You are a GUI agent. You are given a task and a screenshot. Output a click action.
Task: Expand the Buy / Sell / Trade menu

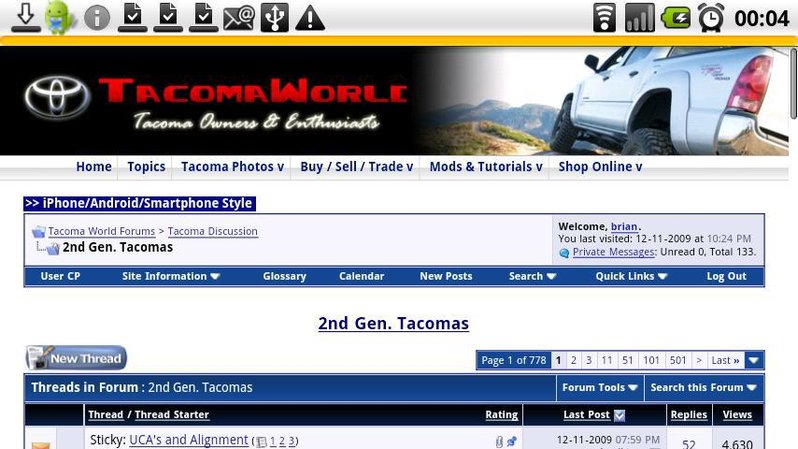tap(356, 167)
